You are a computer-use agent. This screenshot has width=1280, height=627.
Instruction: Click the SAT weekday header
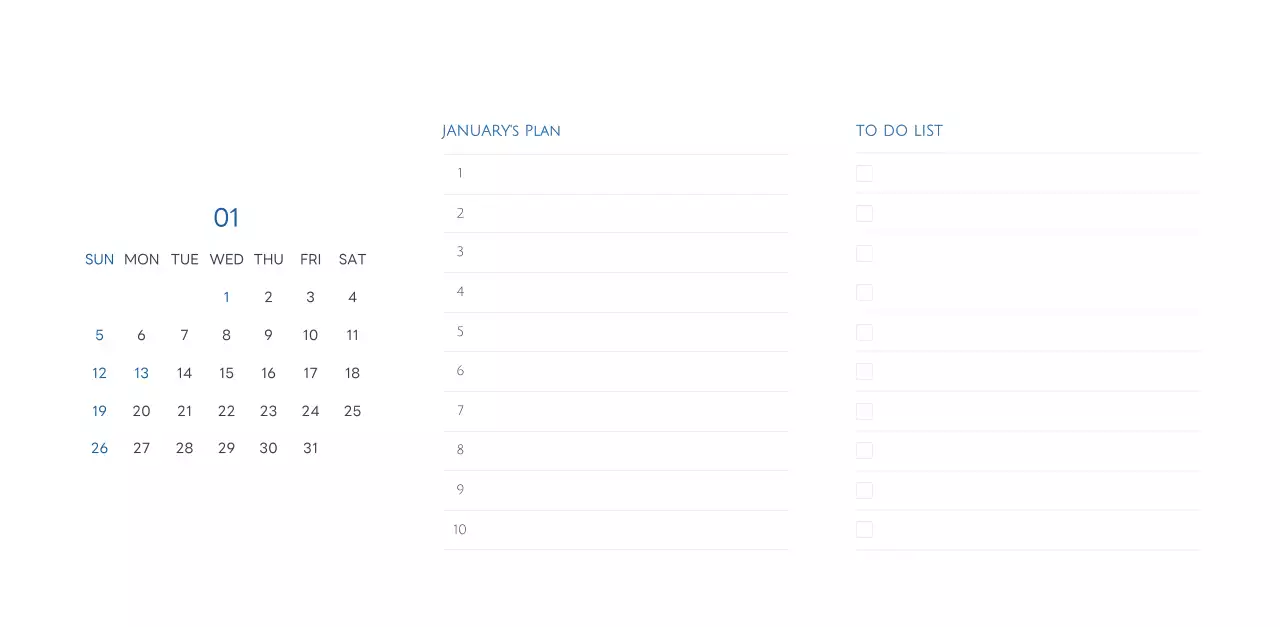[x=352, y=260]
